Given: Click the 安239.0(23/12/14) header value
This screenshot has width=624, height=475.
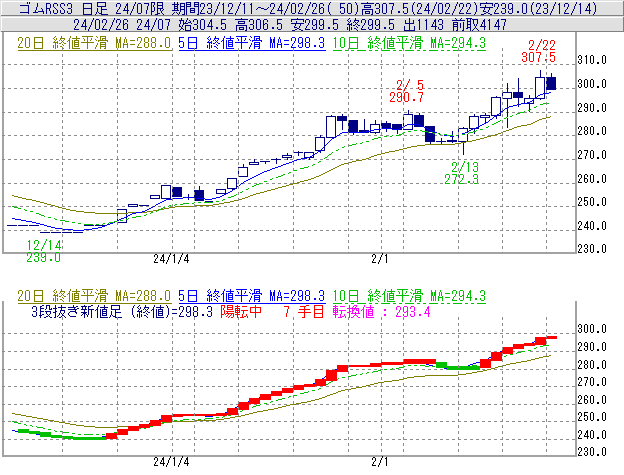Looking at the screenshot, I should point(538,8).
